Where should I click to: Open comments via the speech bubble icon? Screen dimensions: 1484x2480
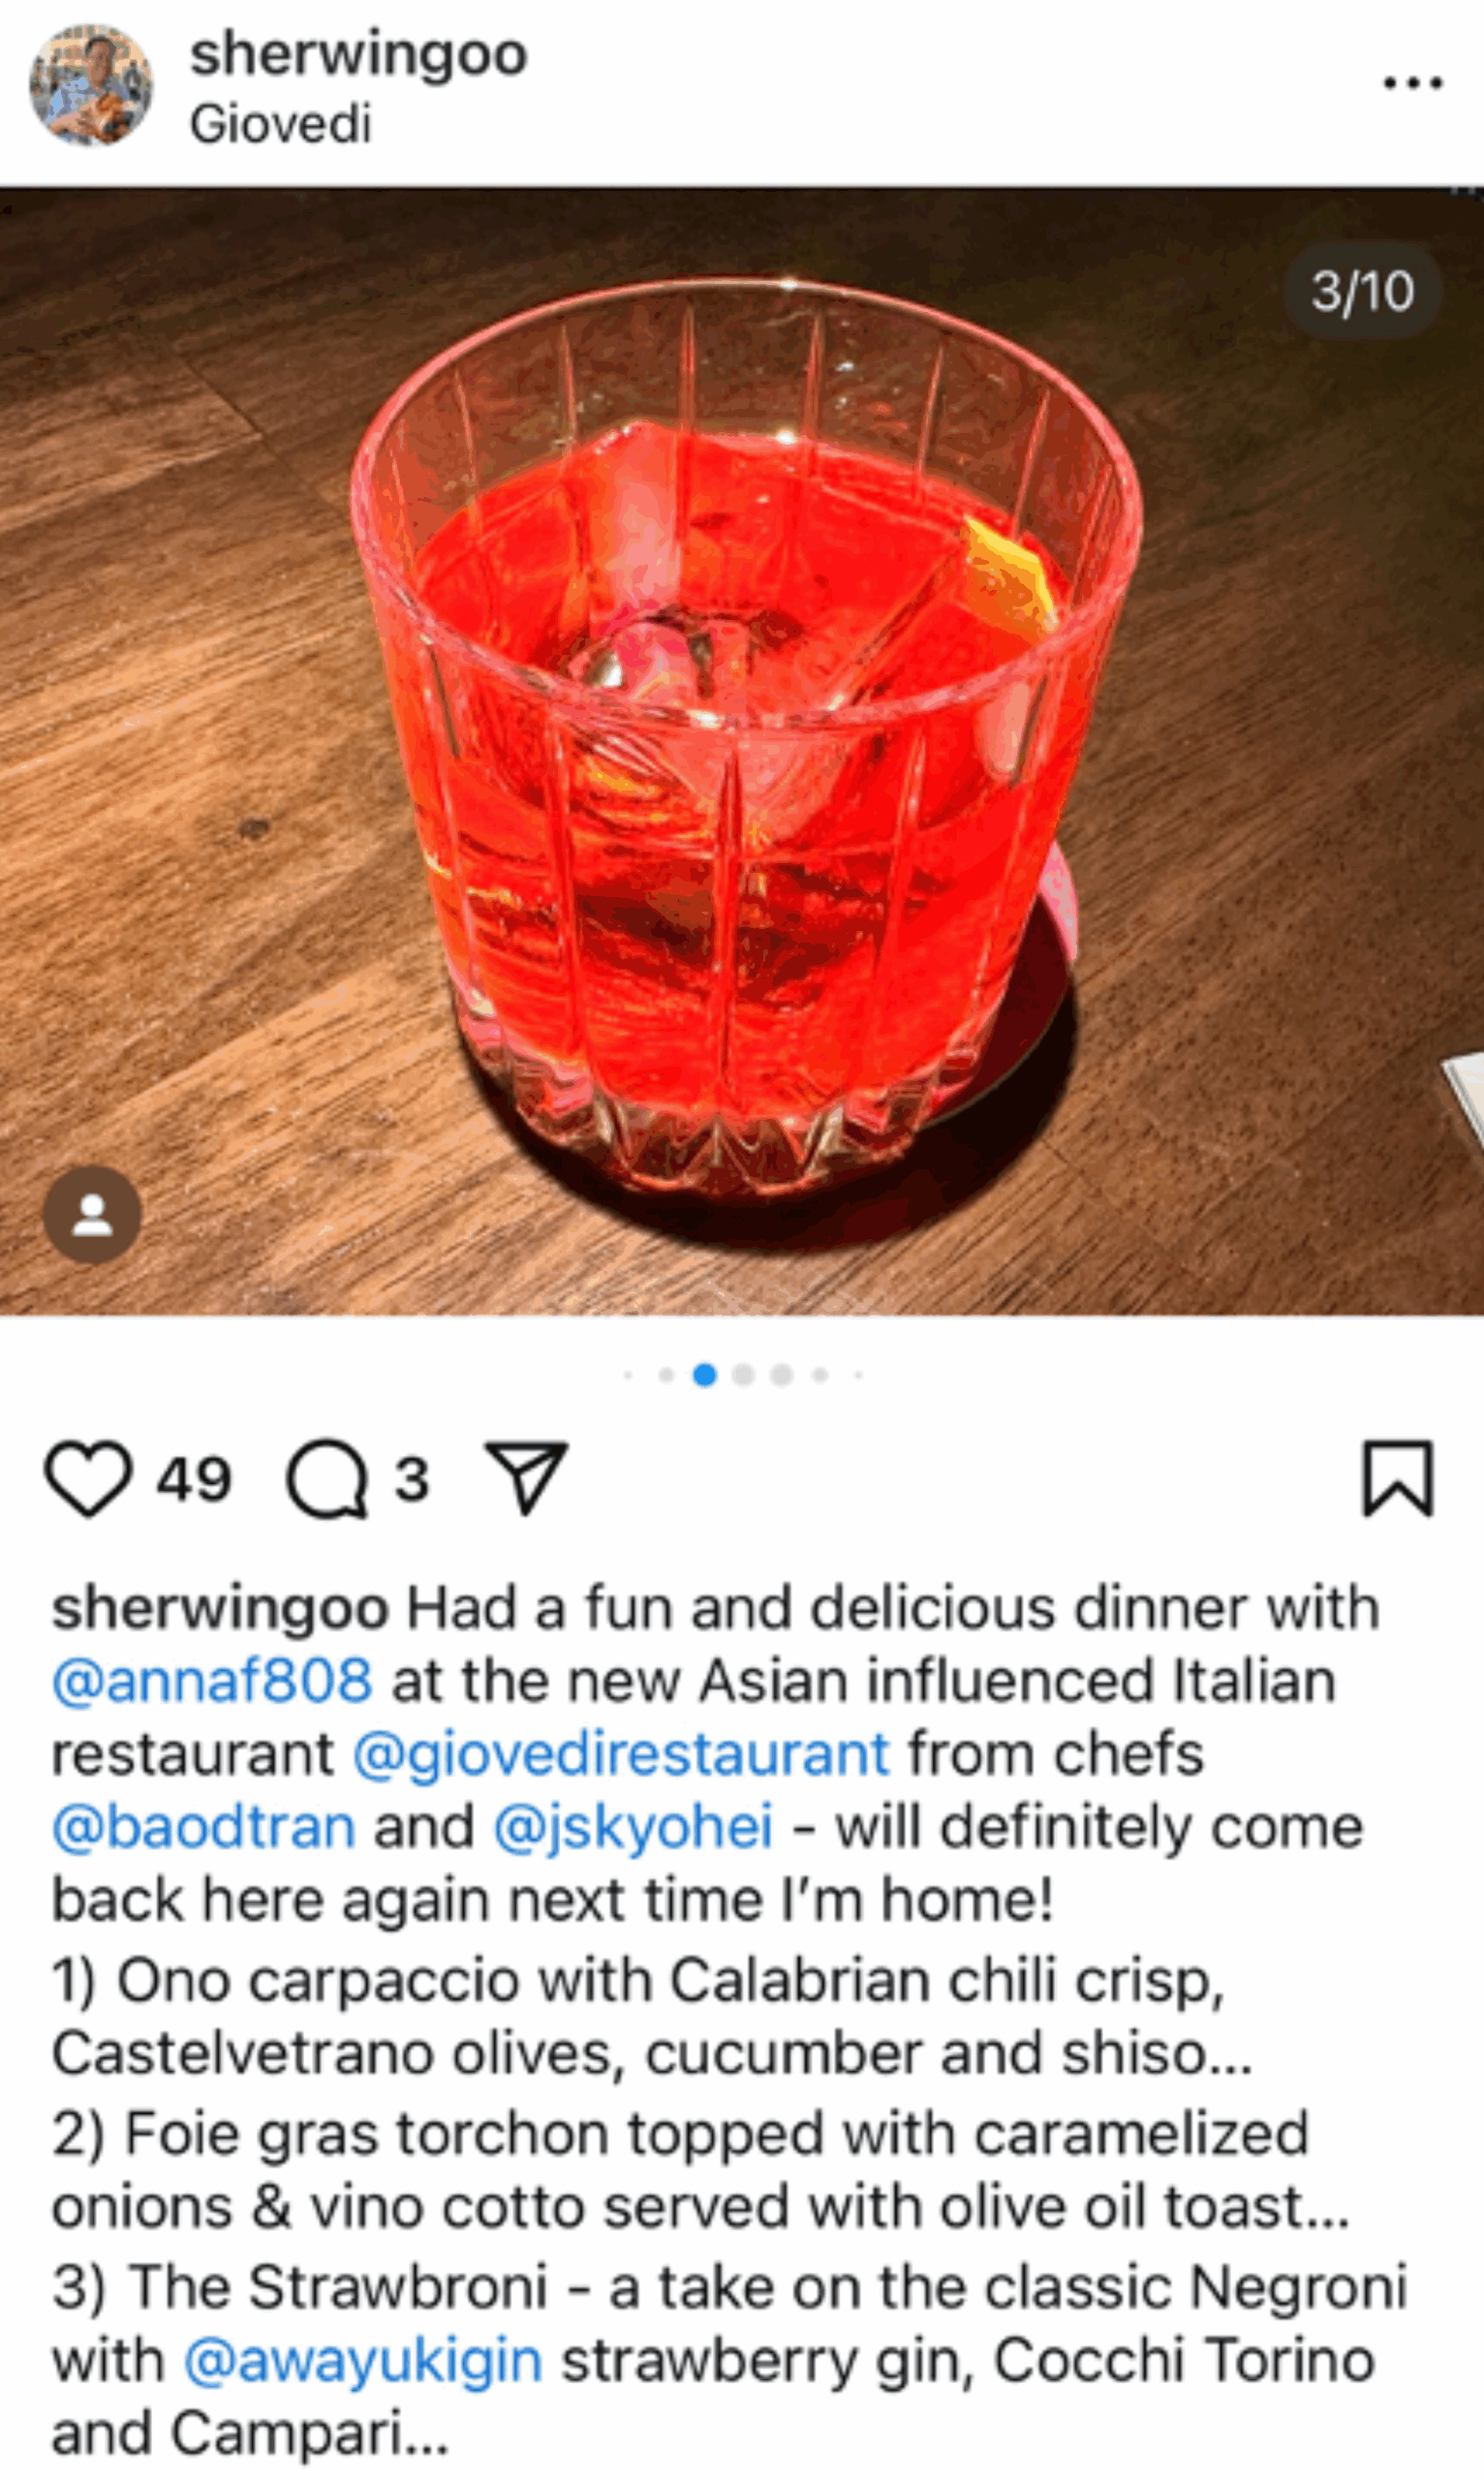click(327, 1479)
